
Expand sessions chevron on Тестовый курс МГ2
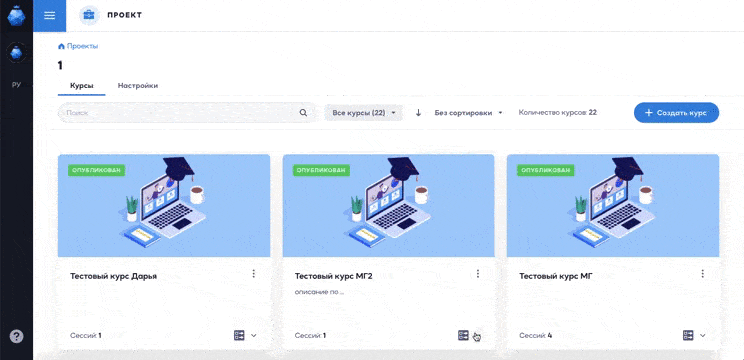[x=477, y=336]
